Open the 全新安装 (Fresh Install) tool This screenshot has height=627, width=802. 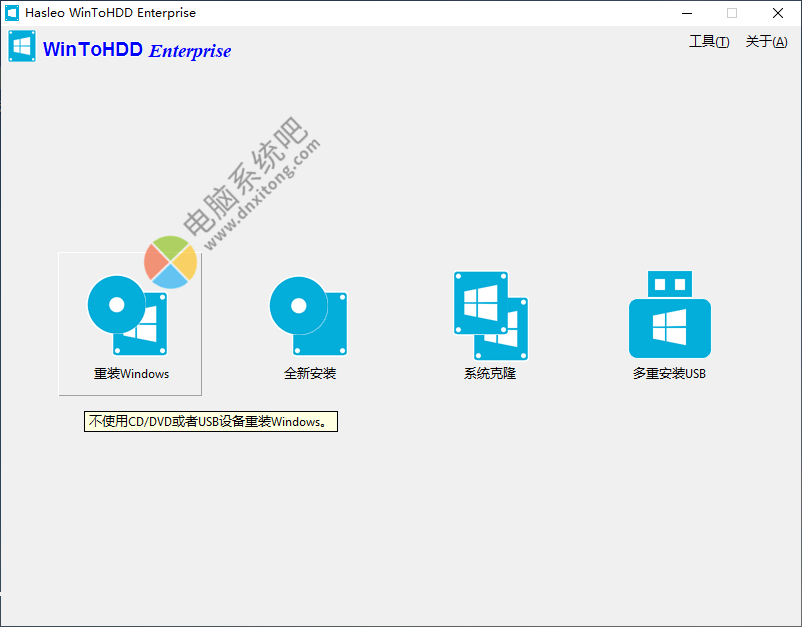[x=309, y=315]
